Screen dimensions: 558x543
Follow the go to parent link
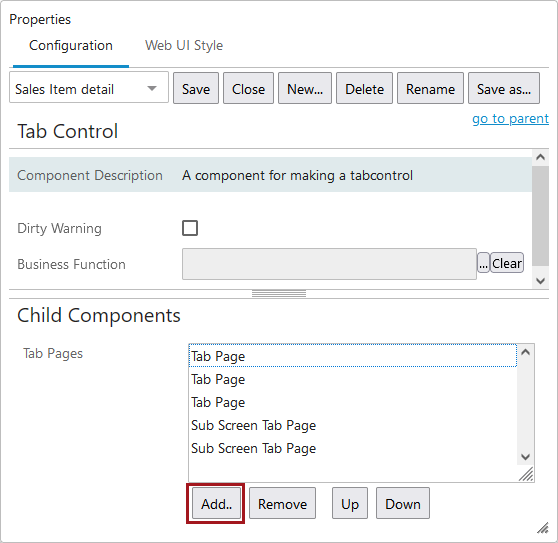click(510, 118)
